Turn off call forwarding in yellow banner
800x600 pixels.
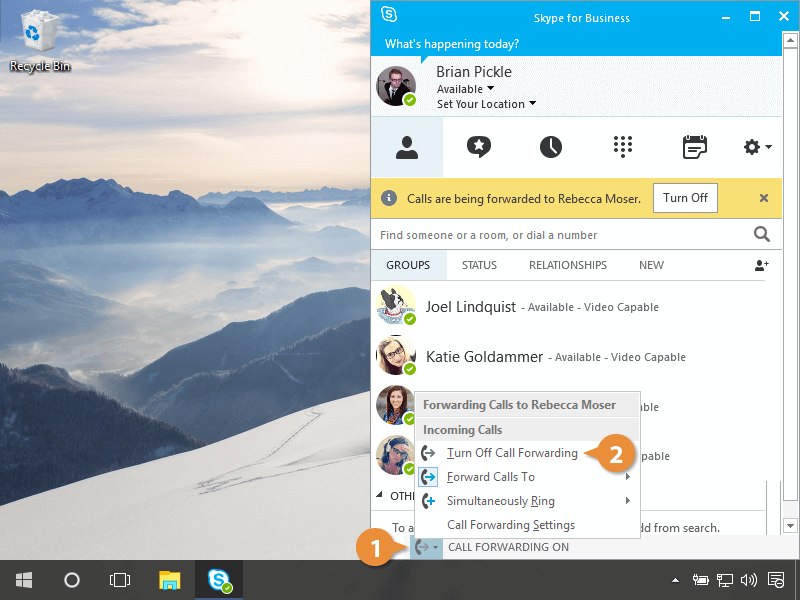pyautogui.click(x=685, y=198)
